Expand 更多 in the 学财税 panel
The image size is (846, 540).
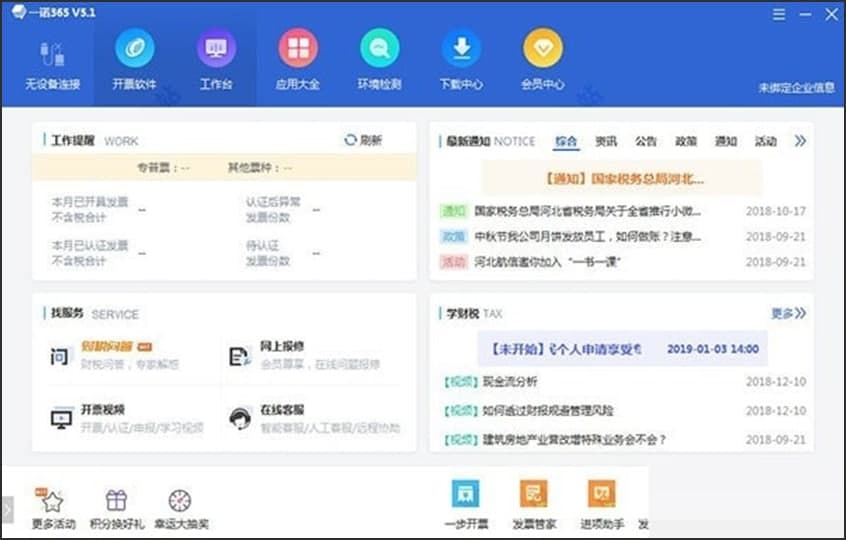(788, 313)
